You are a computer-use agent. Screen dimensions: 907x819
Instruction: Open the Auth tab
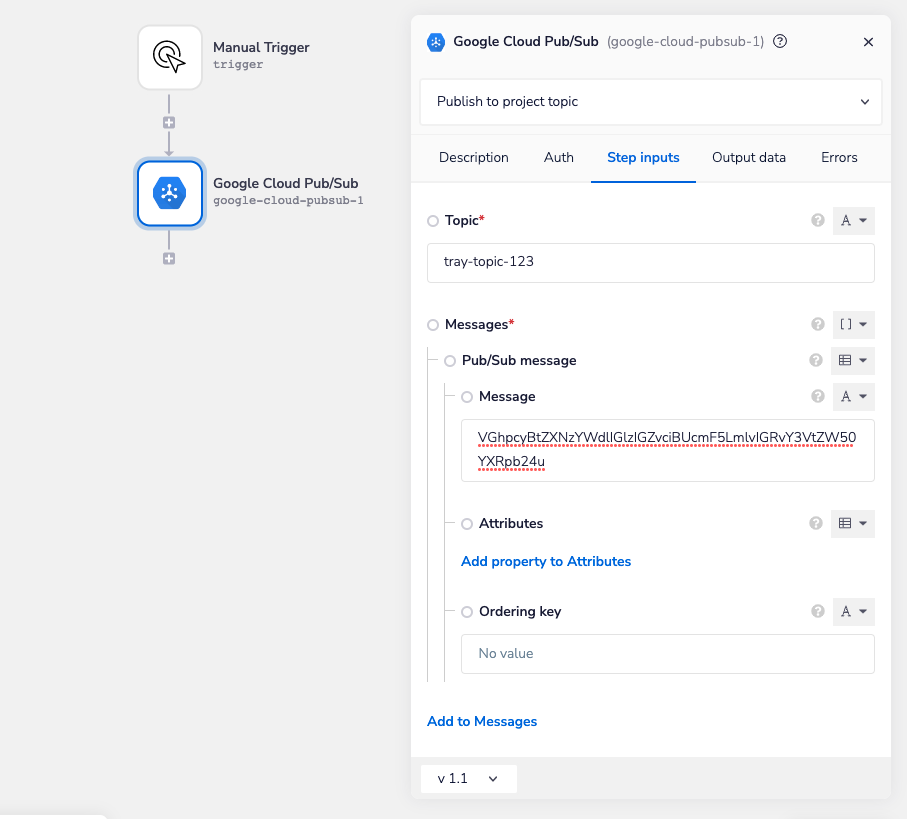[558, 157]
